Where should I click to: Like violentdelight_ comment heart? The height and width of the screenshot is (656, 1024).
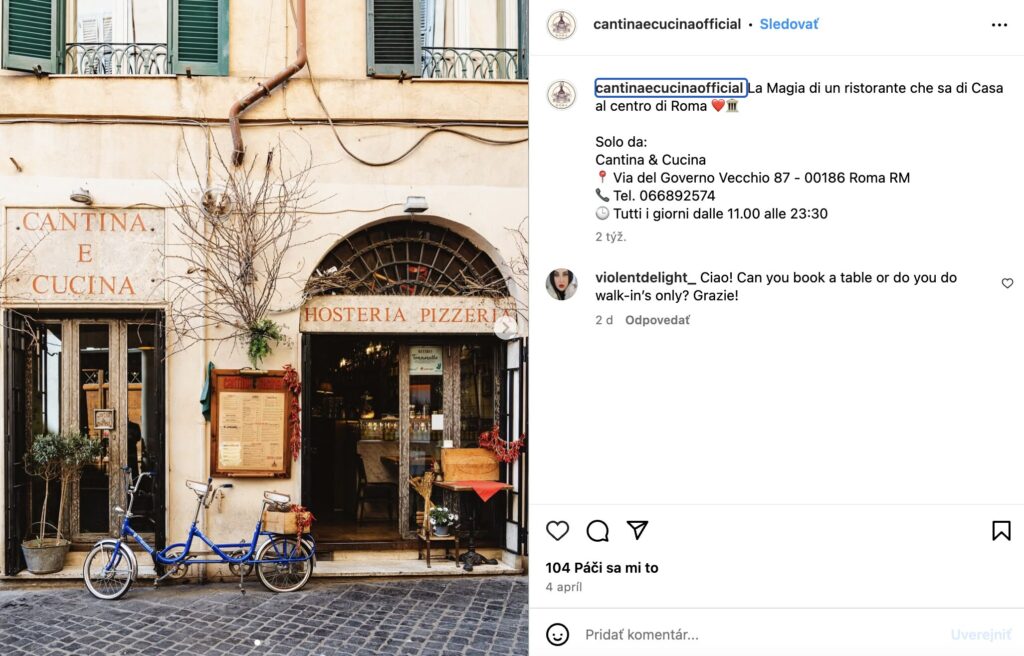click(x=1007, y=283)
